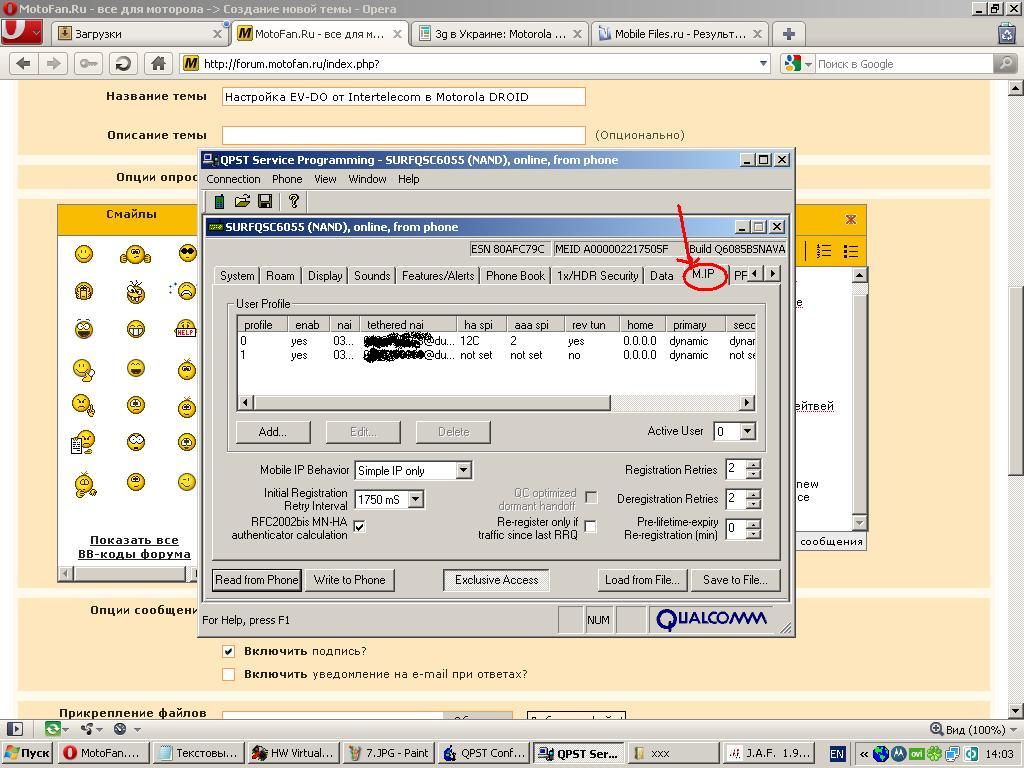Click the 'Название темы' topic title field

pos(404,97)
